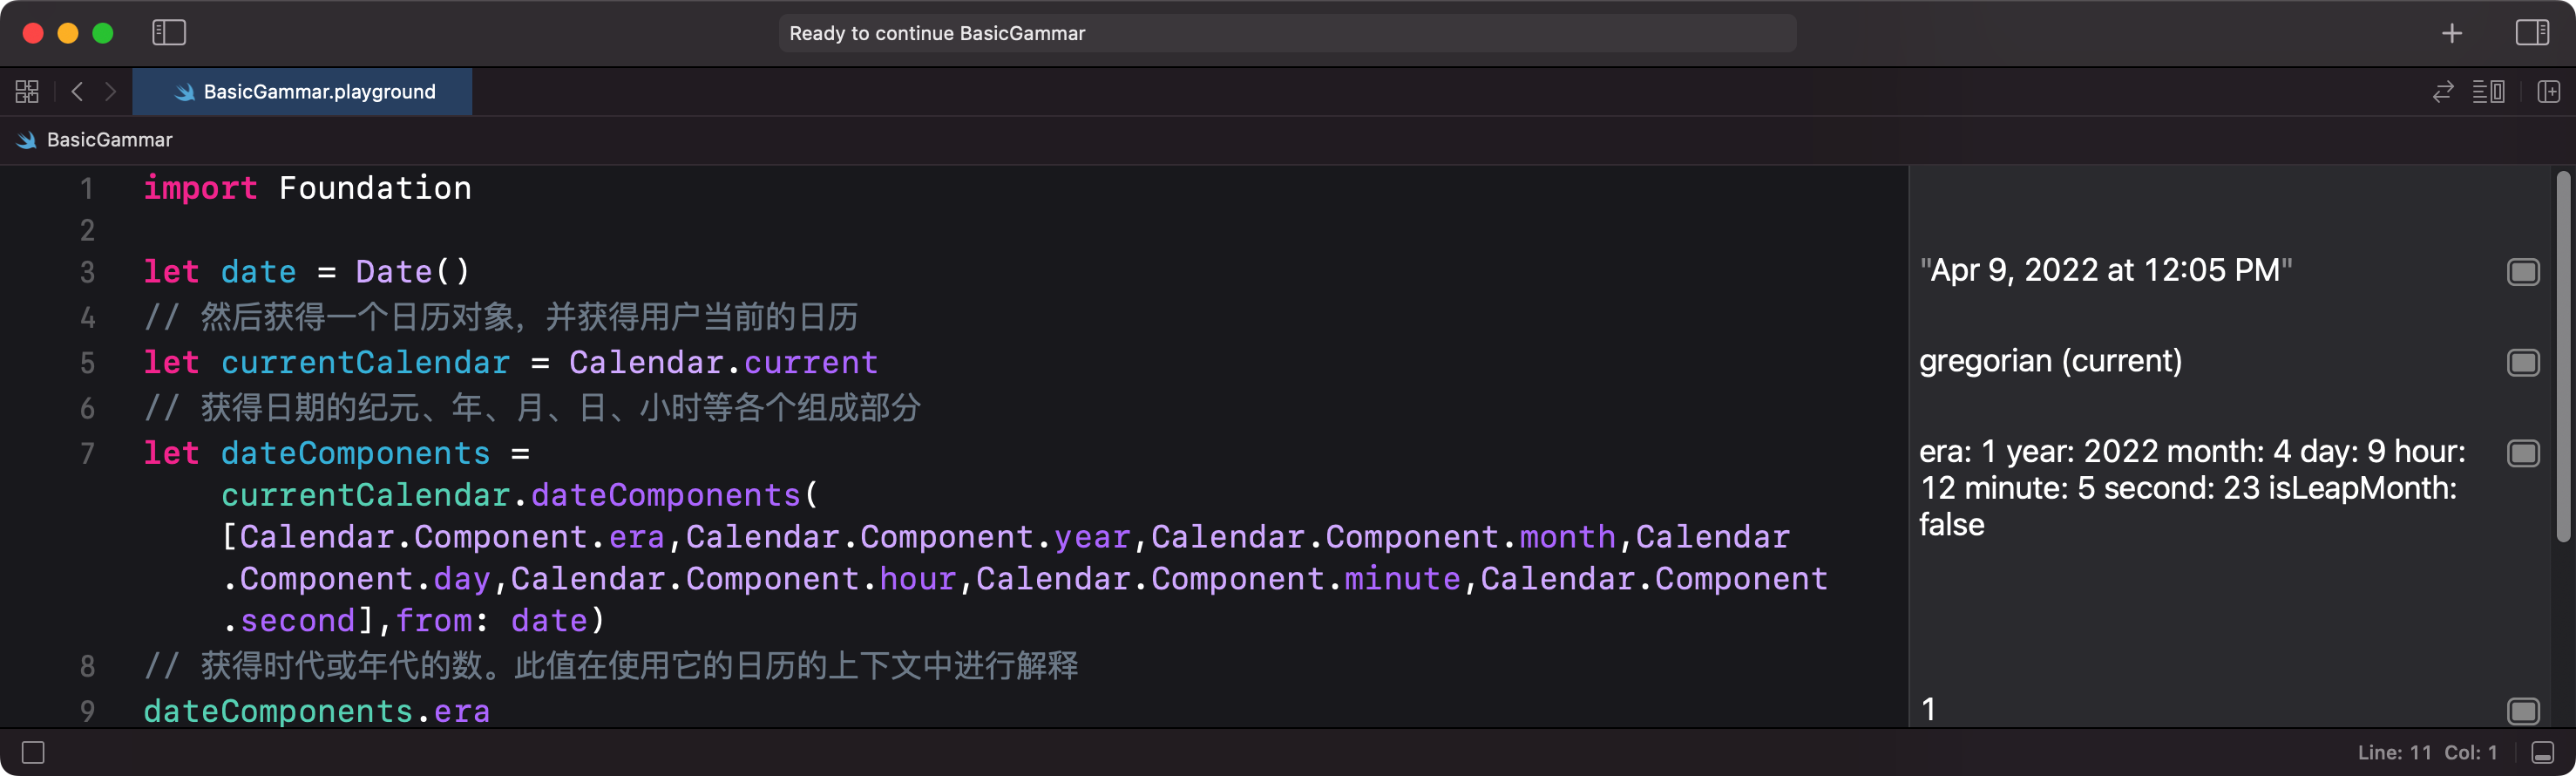Click the 'import' keyword on line 1
The image size is (2576, 776).
[200, 188]
